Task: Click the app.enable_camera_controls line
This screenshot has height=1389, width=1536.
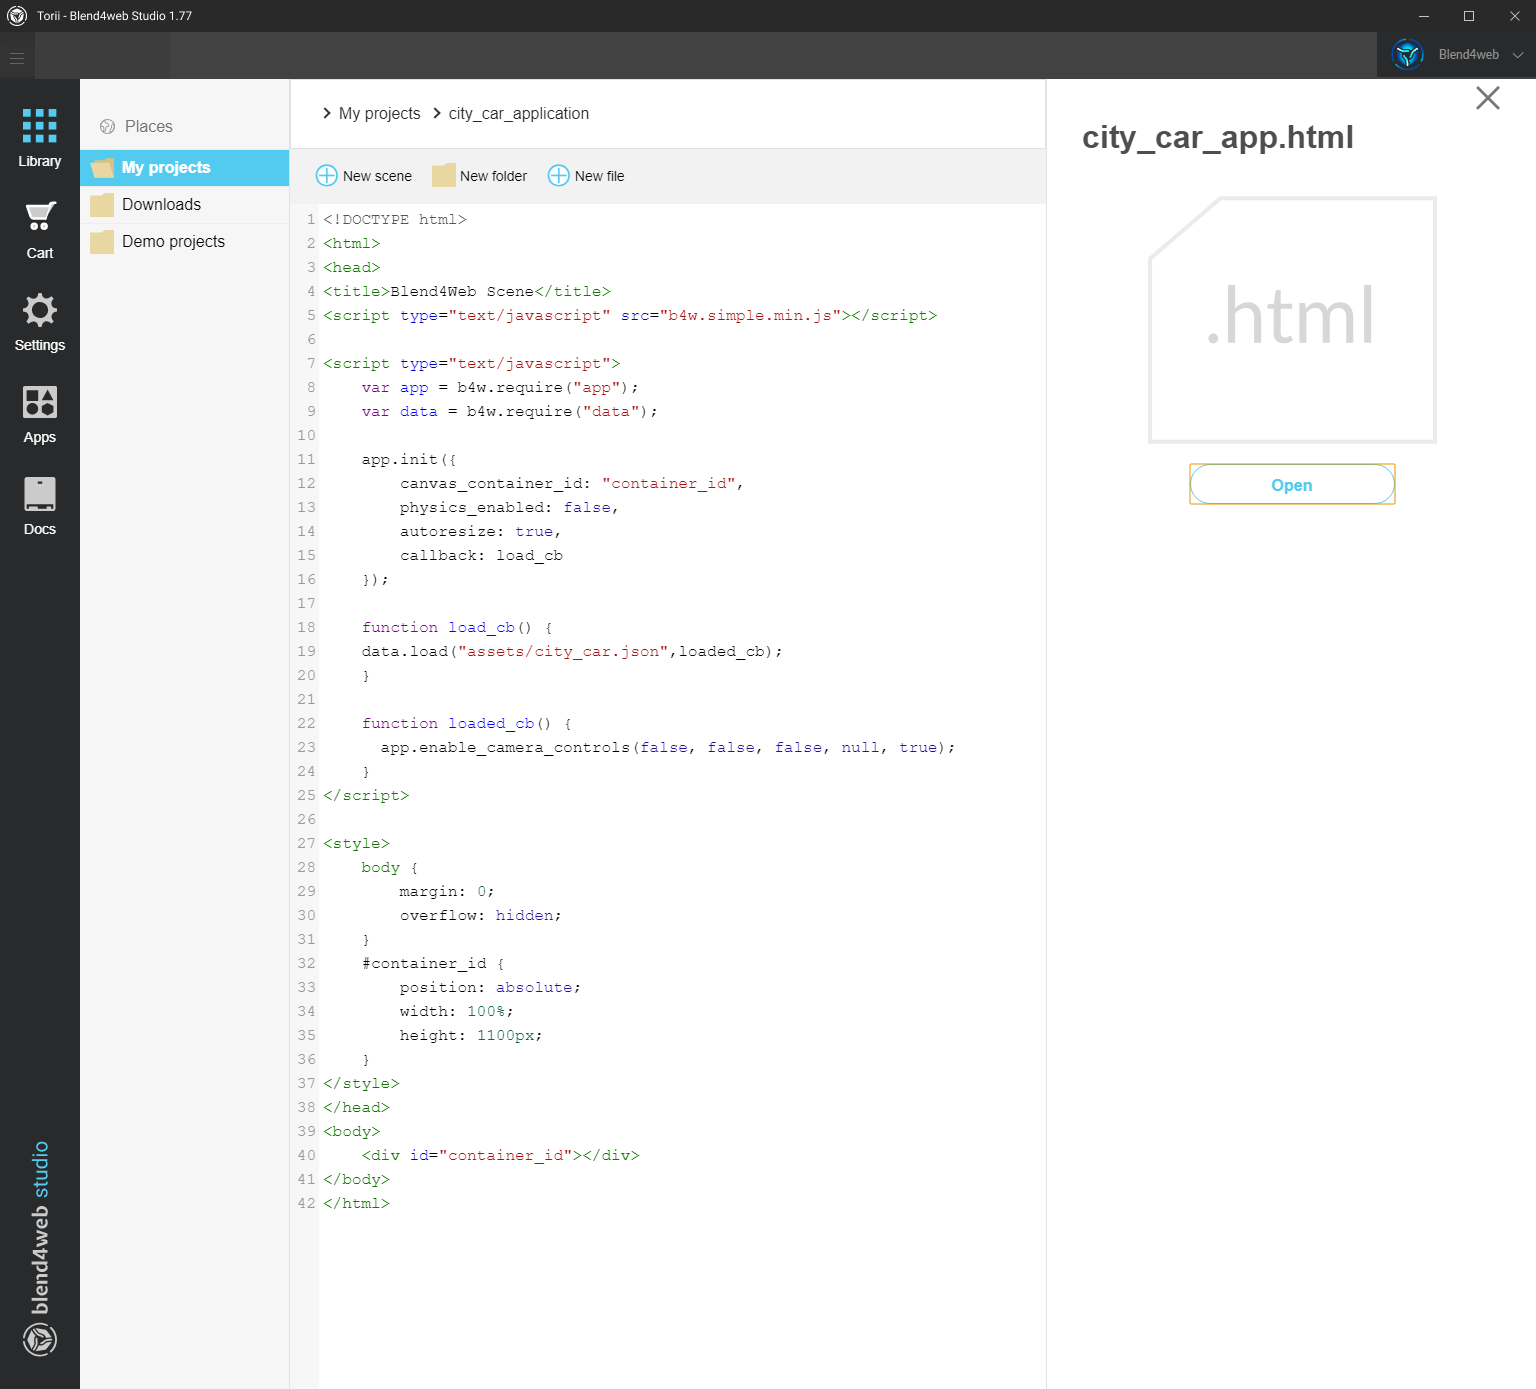Action: coord(668,748)
